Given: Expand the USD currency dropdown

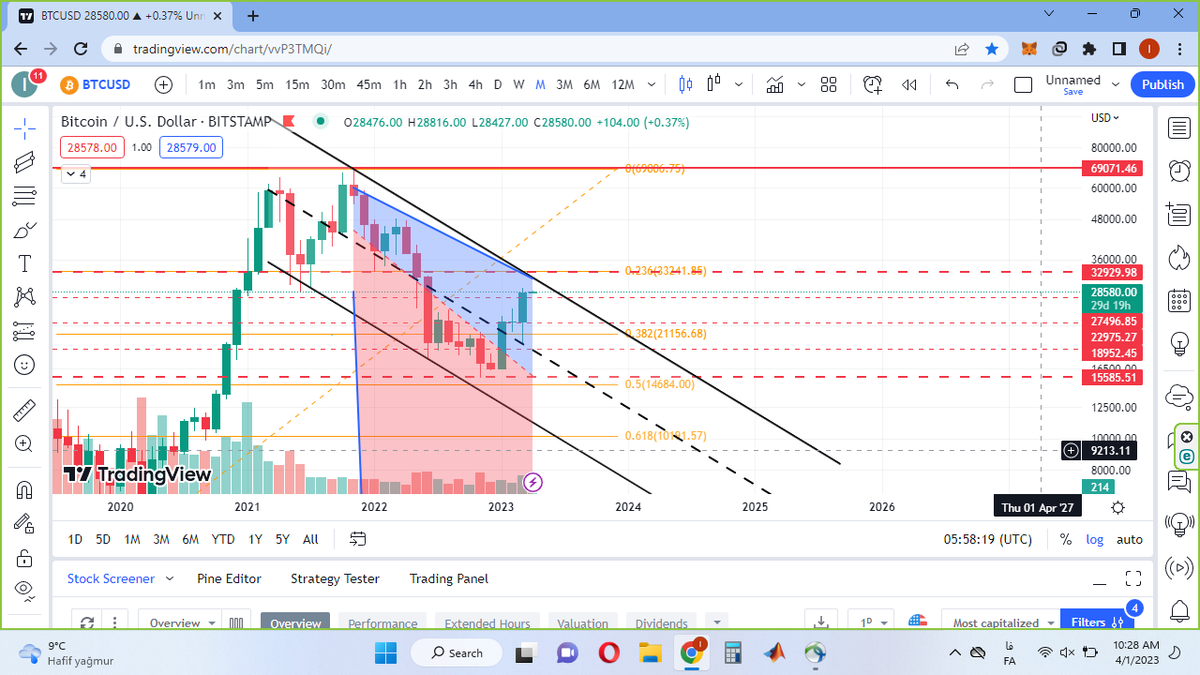Looking at the screenshot, I should (x=1106, y=118).
